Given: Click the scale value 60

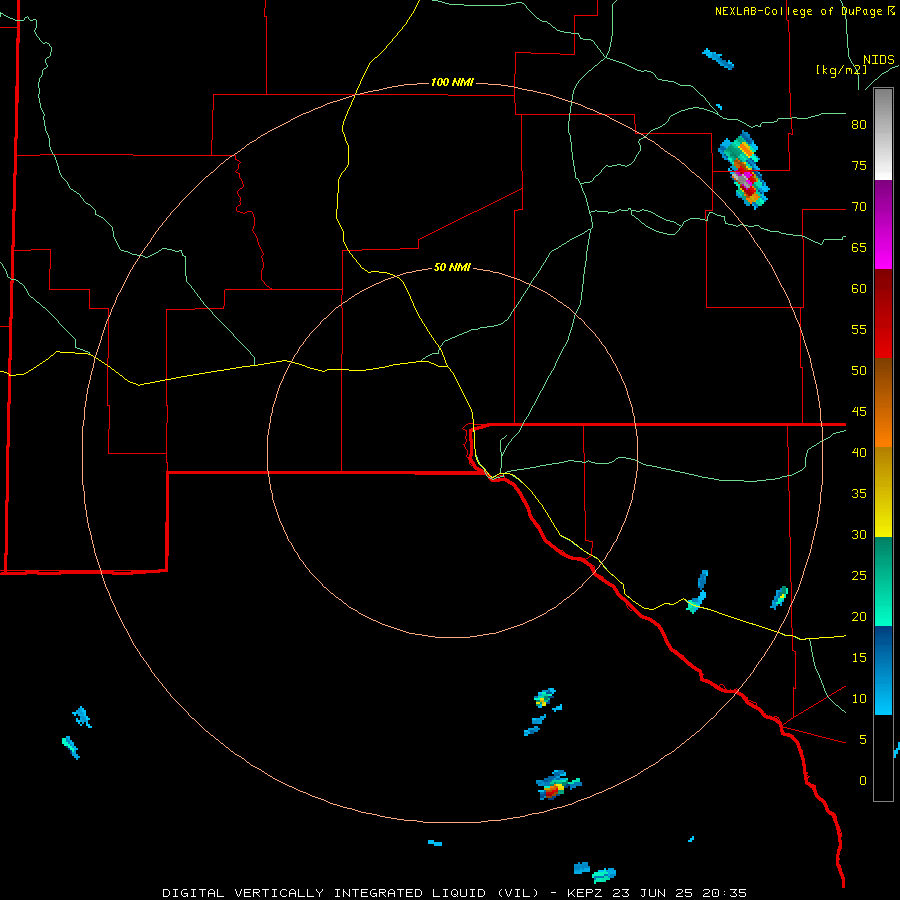Looking at the screenshot, I should coord(859,289).
